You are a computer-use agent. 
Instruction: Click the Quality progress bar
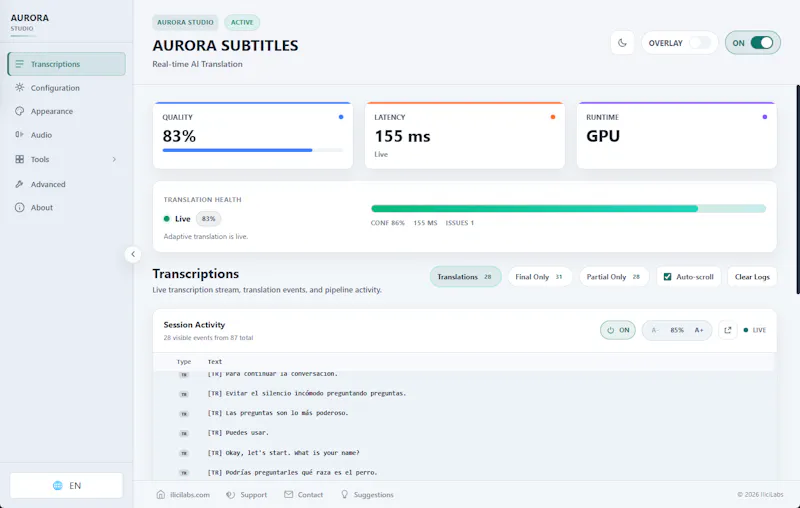click(x=253, y=150)
